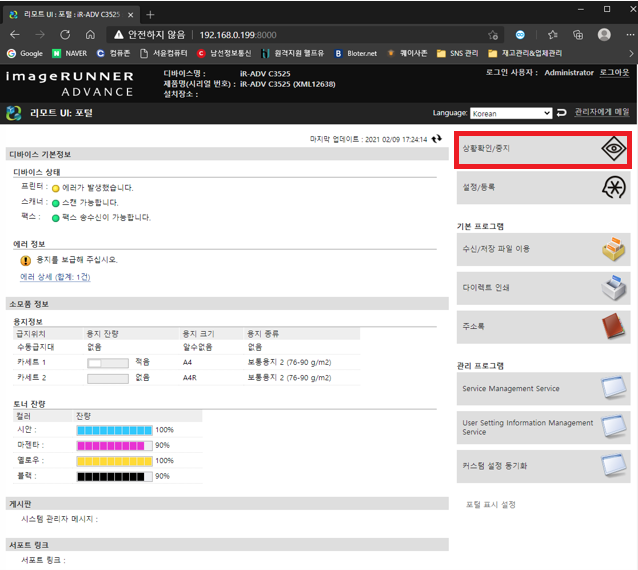Screen dimensions: 638x570
Task: Open the 케이사존 bookmark
Action: 407,53
